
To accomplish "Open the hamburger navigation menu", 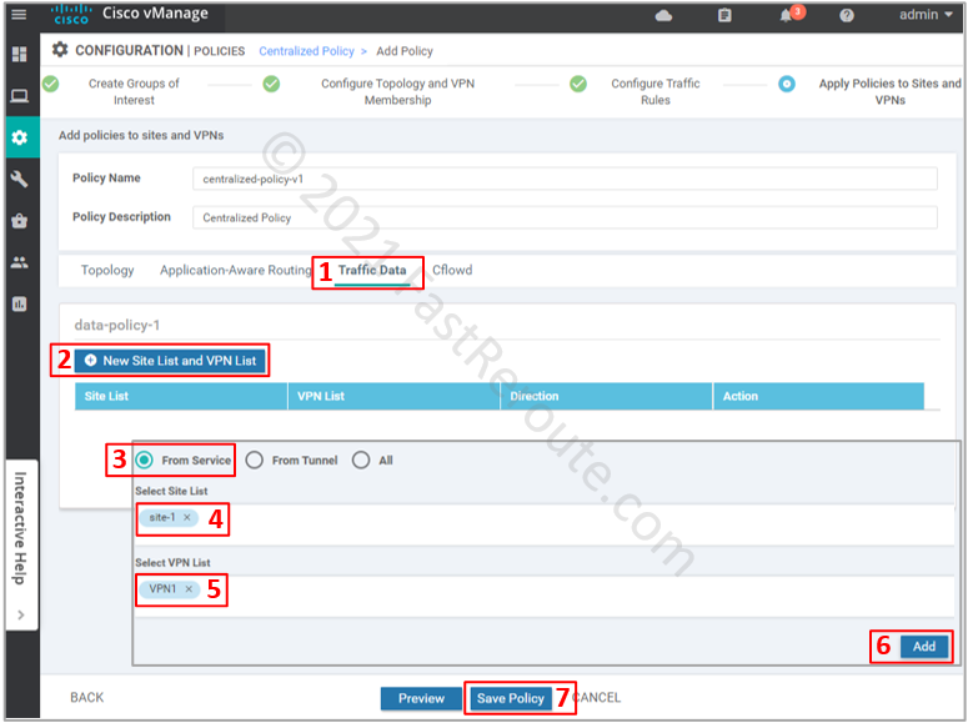I will 19,15.
